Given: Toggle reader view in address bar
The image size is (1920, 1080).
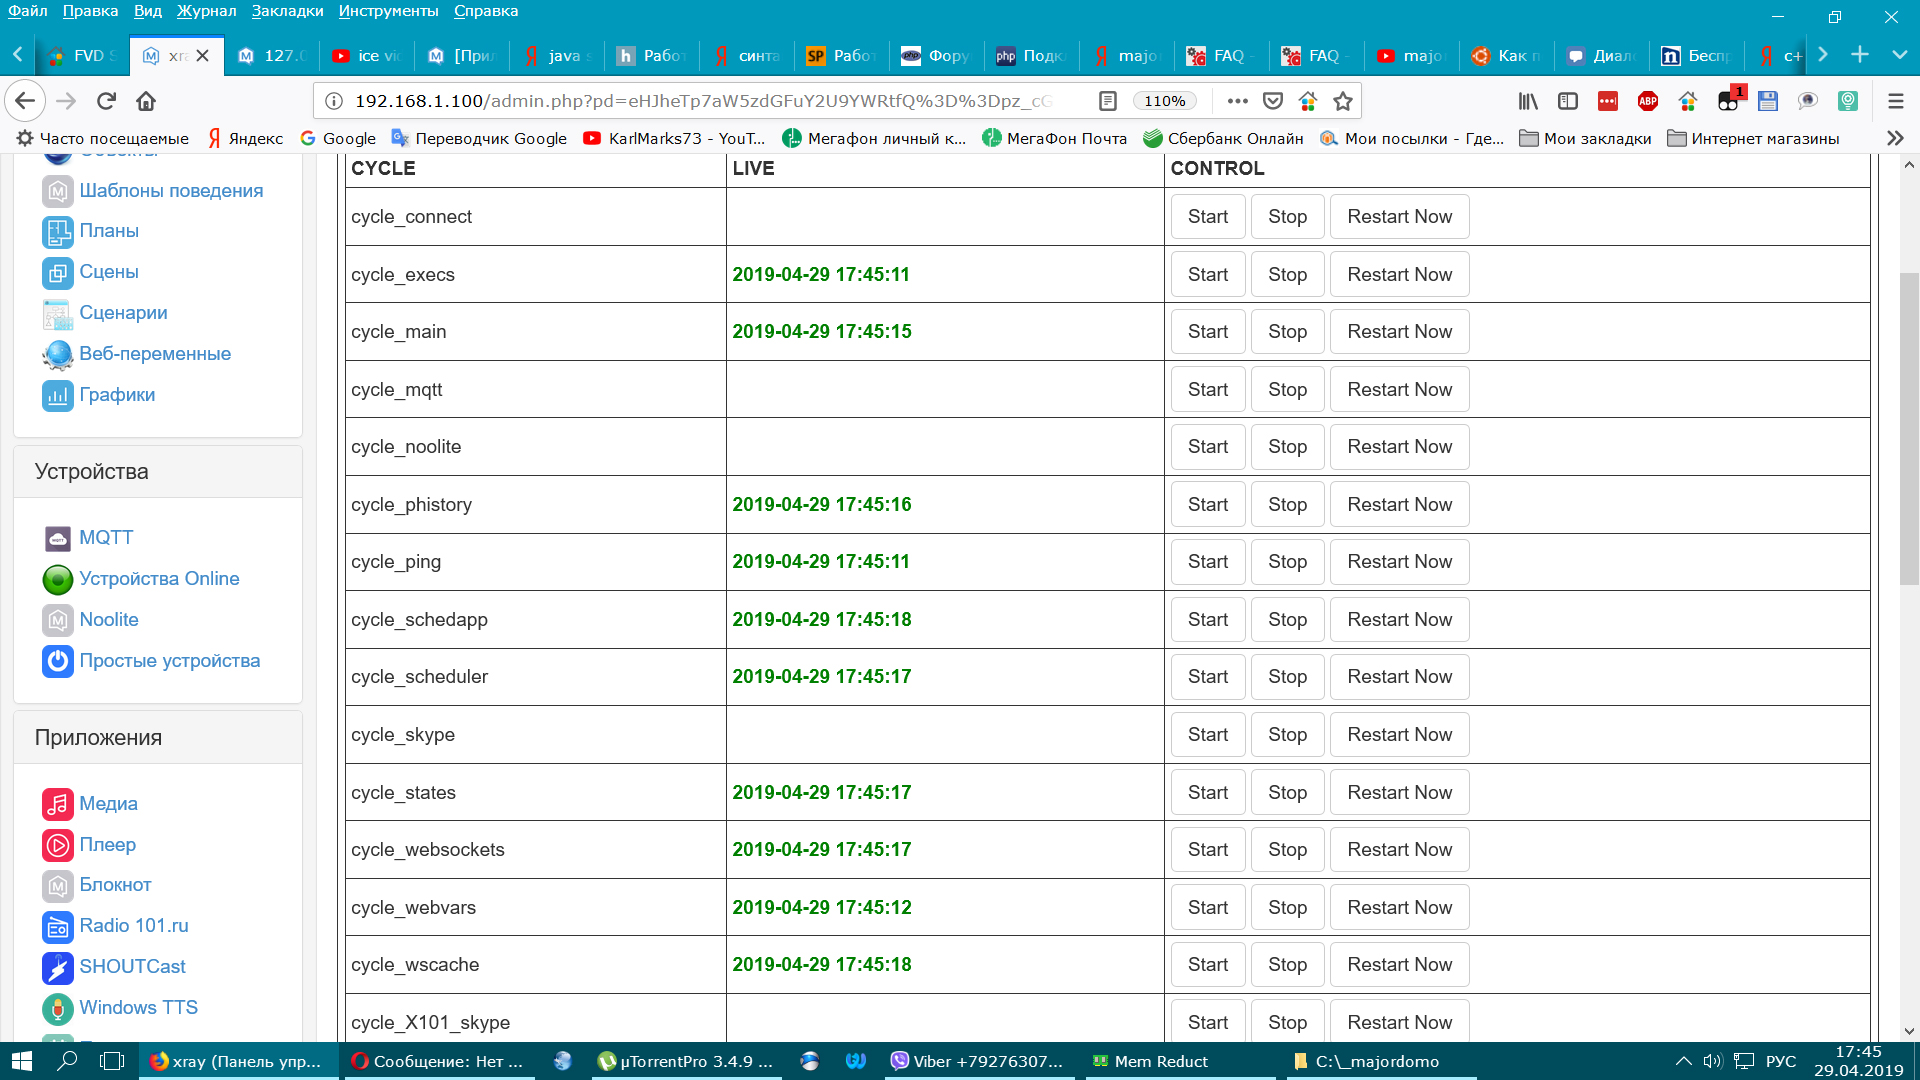Looking at the screenshot, I should (1107, 101).
